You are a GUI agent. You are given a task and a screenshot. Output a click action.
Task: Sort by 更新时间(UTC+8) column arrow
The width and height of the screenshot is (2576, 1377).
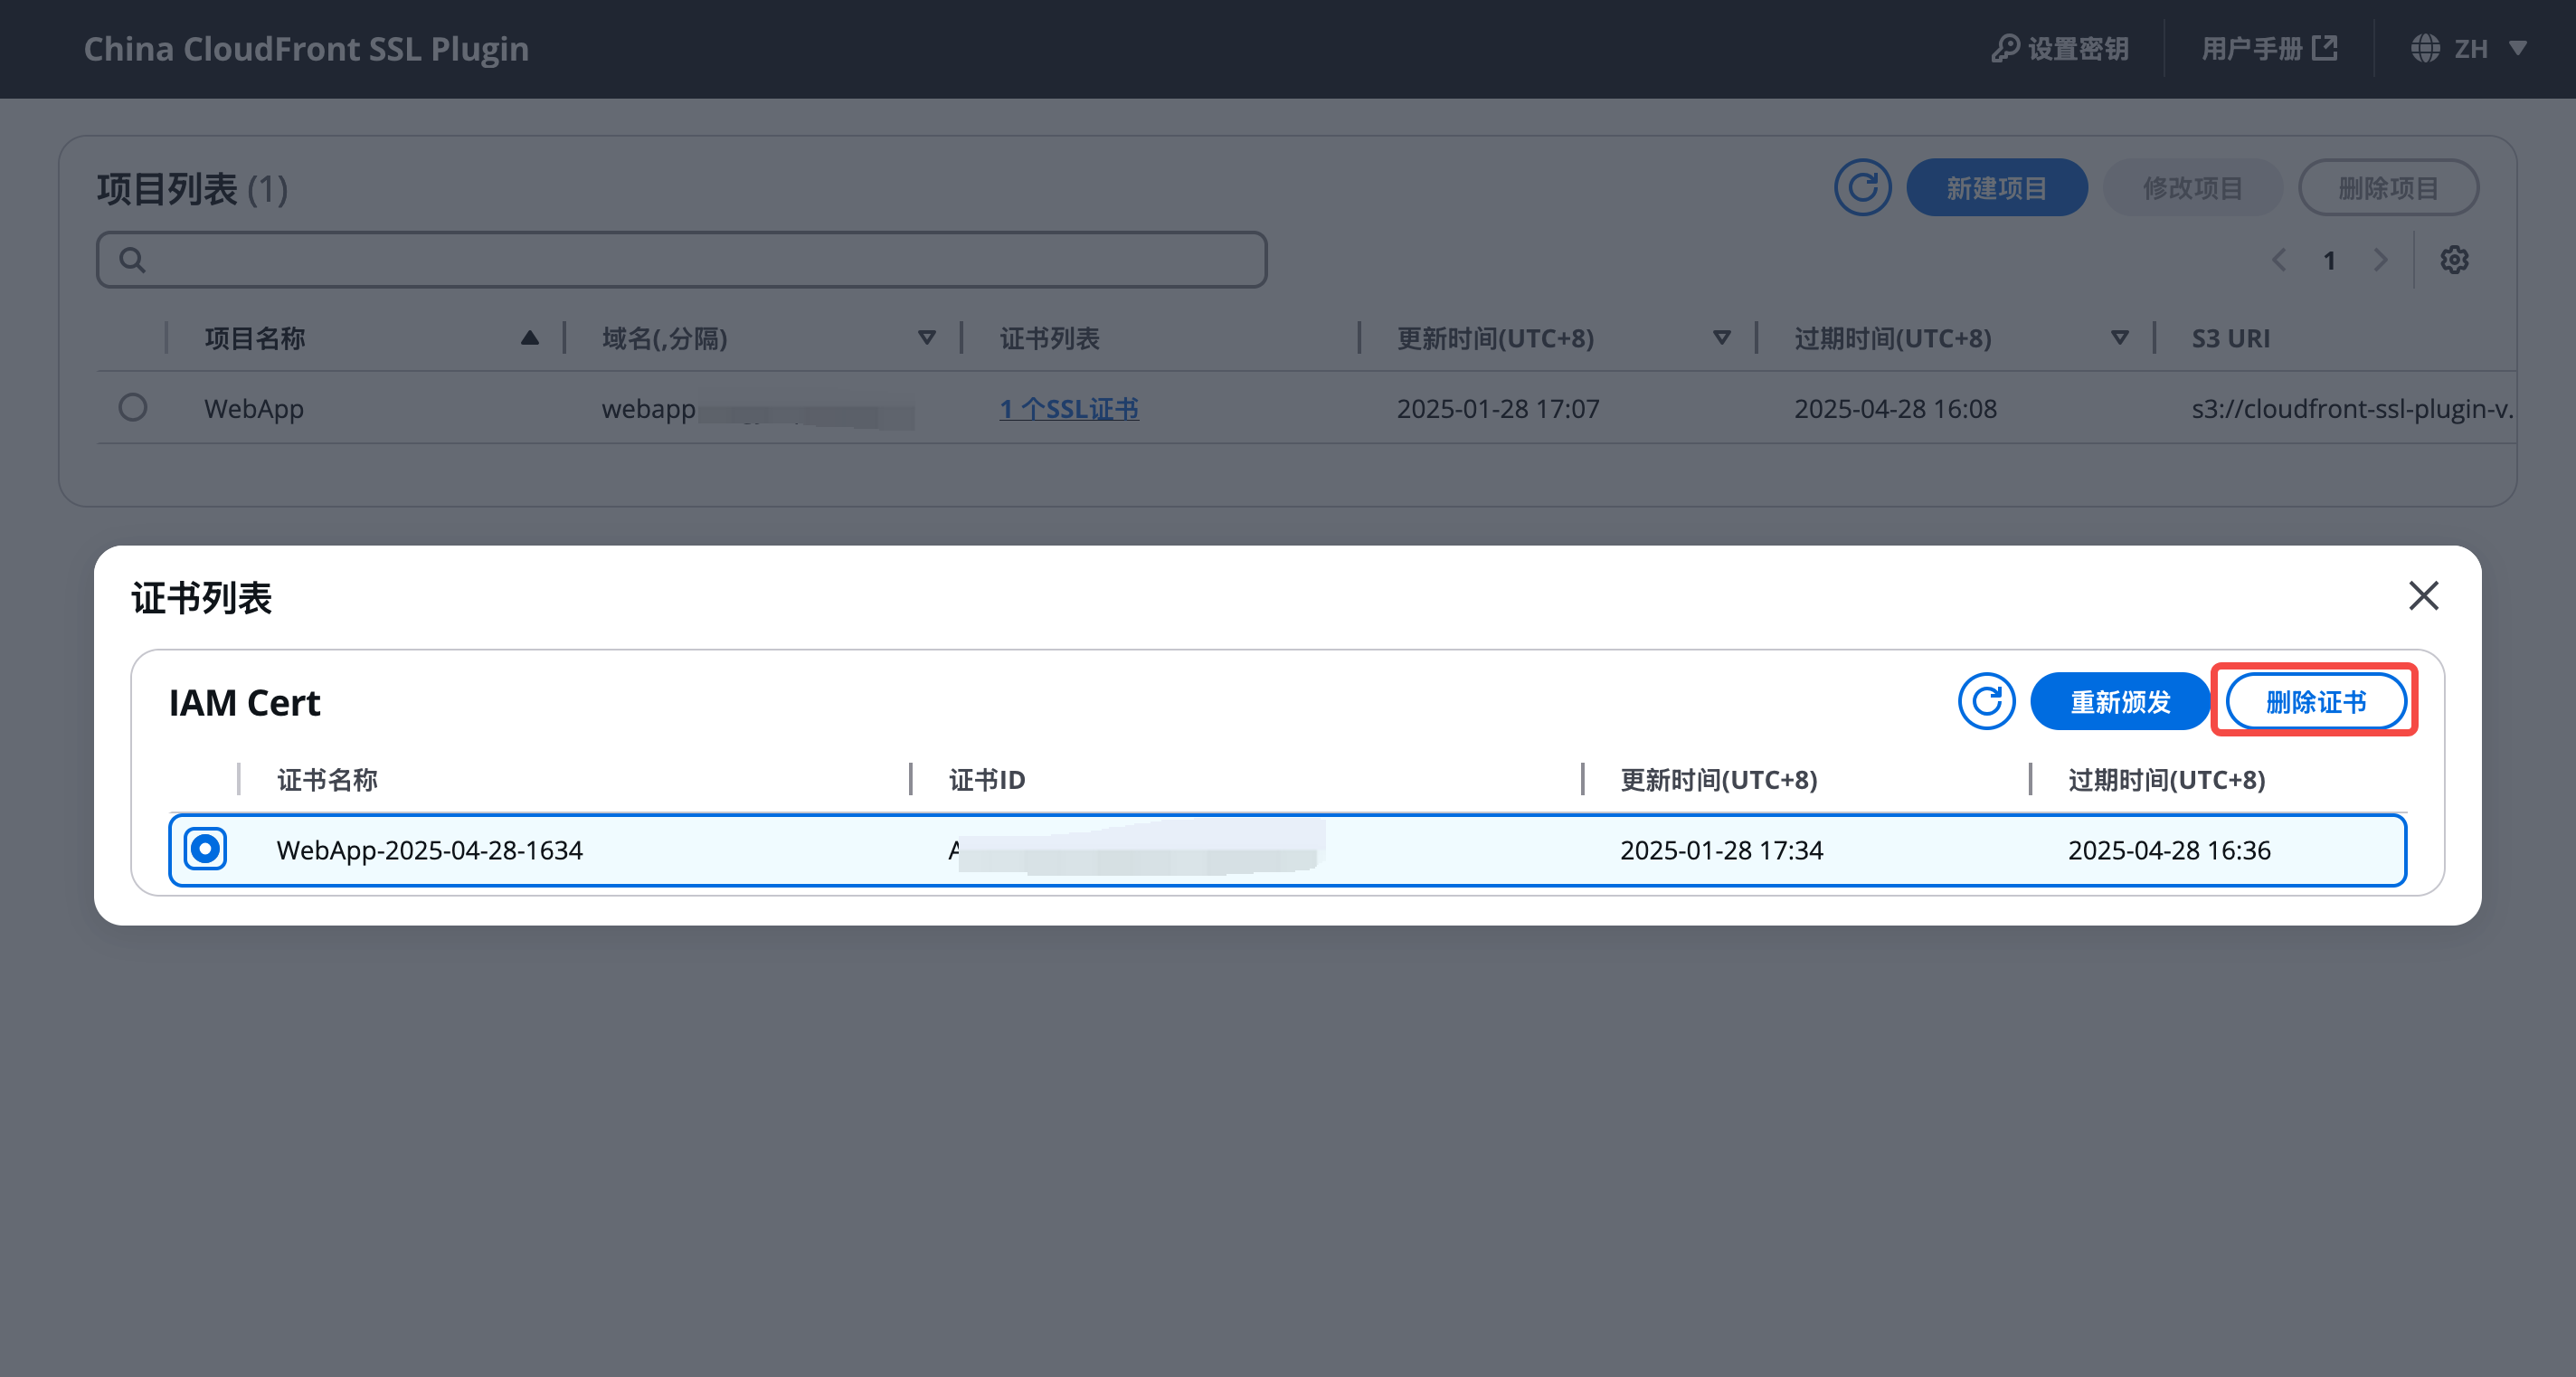point(1721,338)
